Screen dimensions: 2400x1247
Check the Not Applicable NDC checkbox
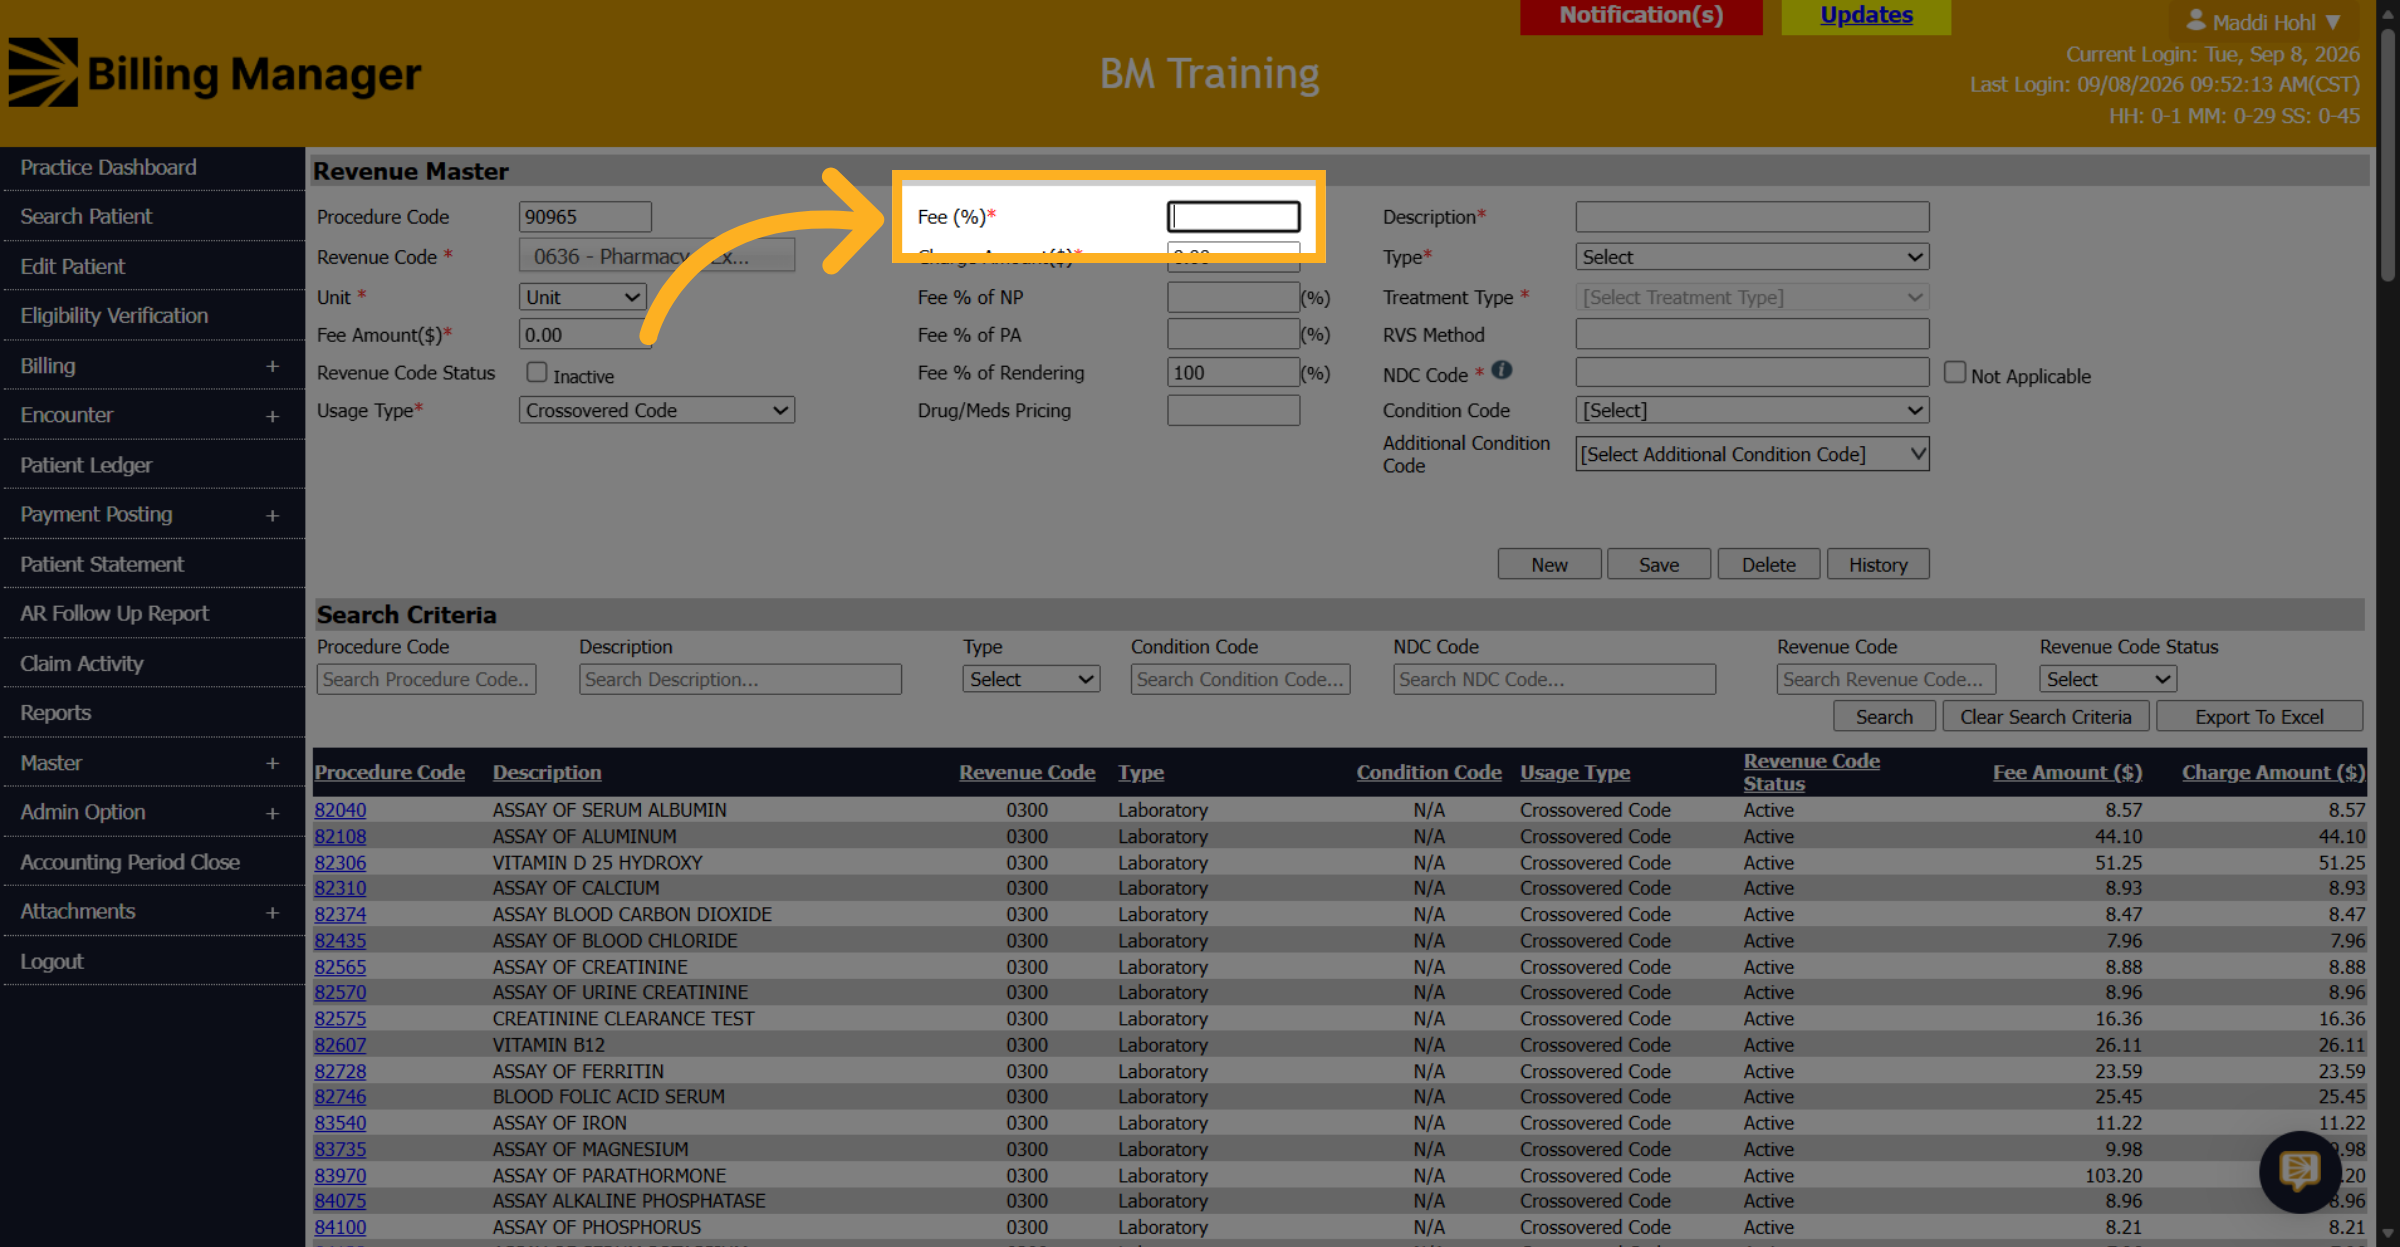click(x=1955, y=372)
